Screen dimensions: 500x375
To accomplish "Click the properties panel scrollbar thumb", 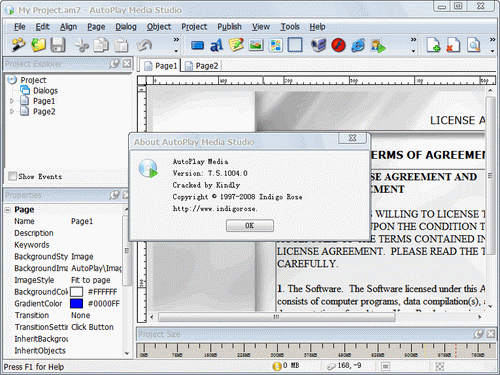I will pyautogui.click(x=126, y=250).
